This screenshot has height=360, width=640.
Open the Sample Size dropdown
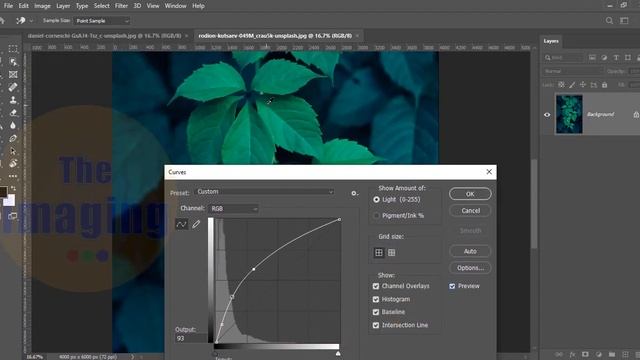point(102,20)
